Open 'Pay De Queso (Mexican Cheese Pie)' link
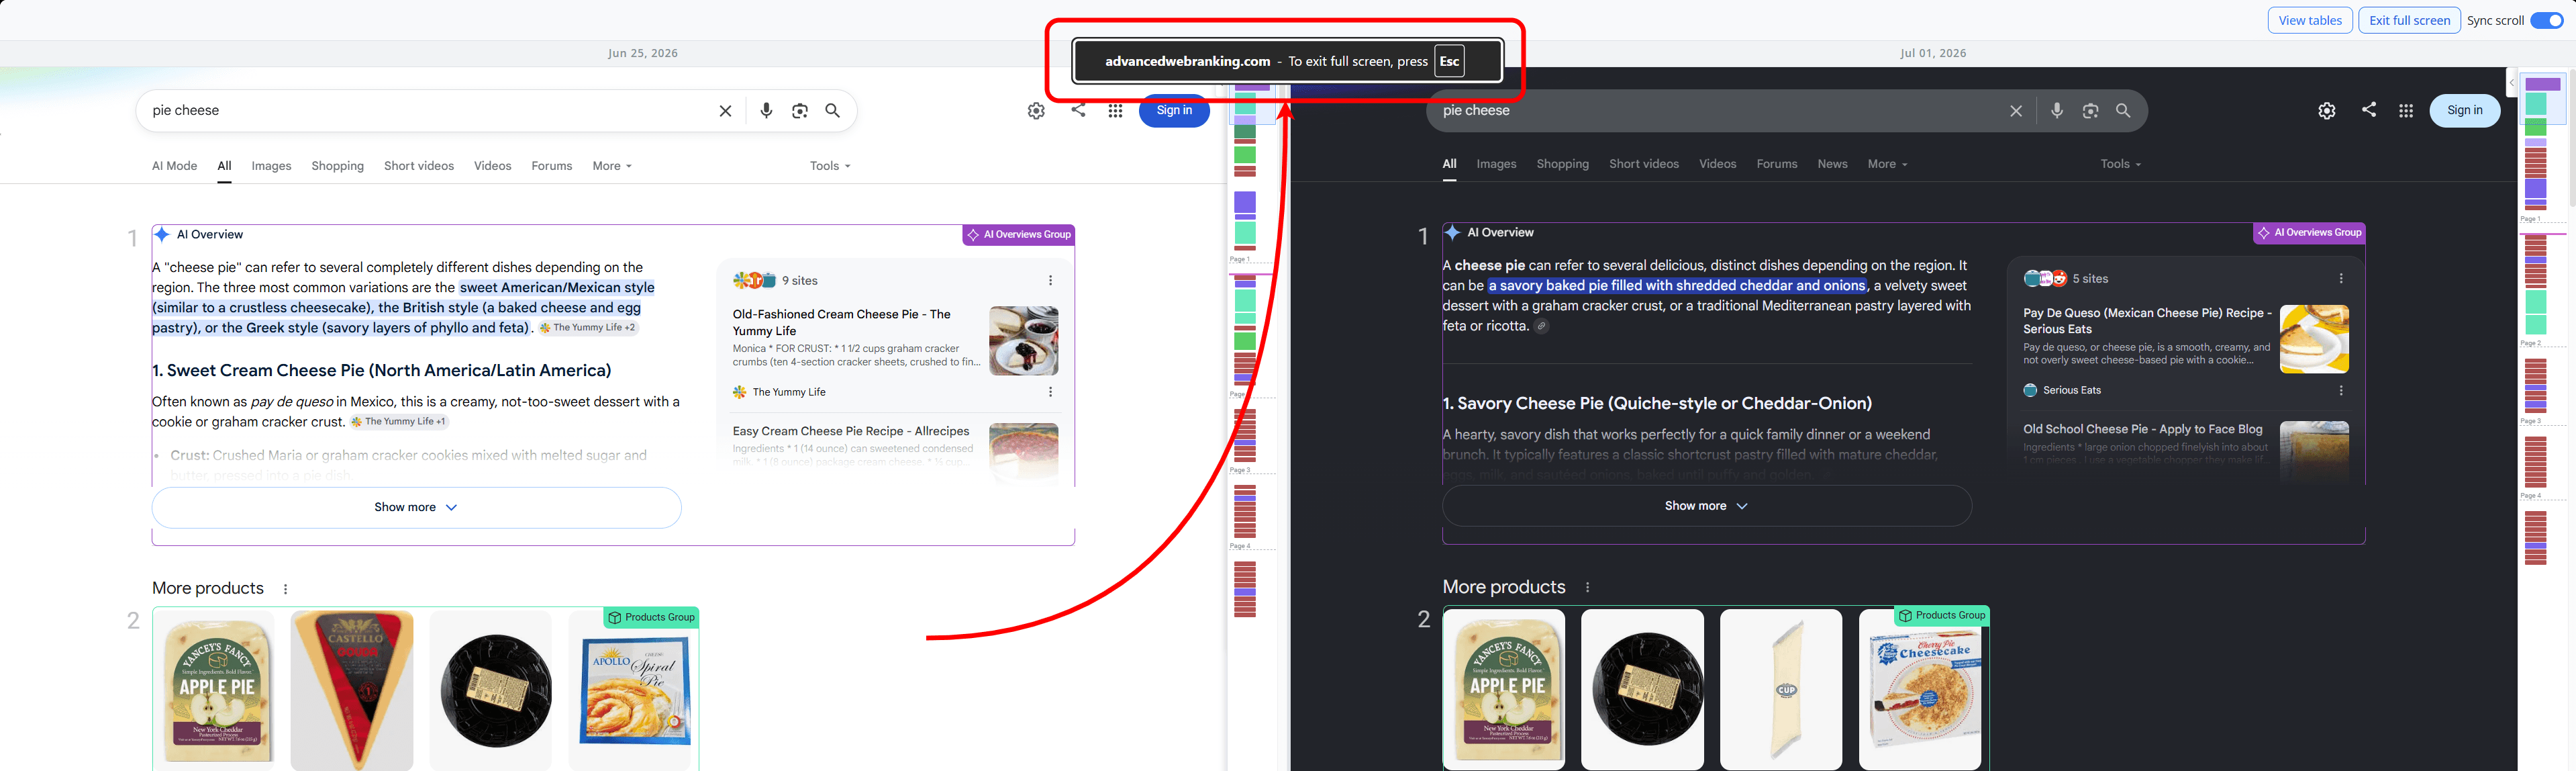Image resolution: width=2576 pixels, height=771 pixels. pyautogui.click(x=2147, y=321)
